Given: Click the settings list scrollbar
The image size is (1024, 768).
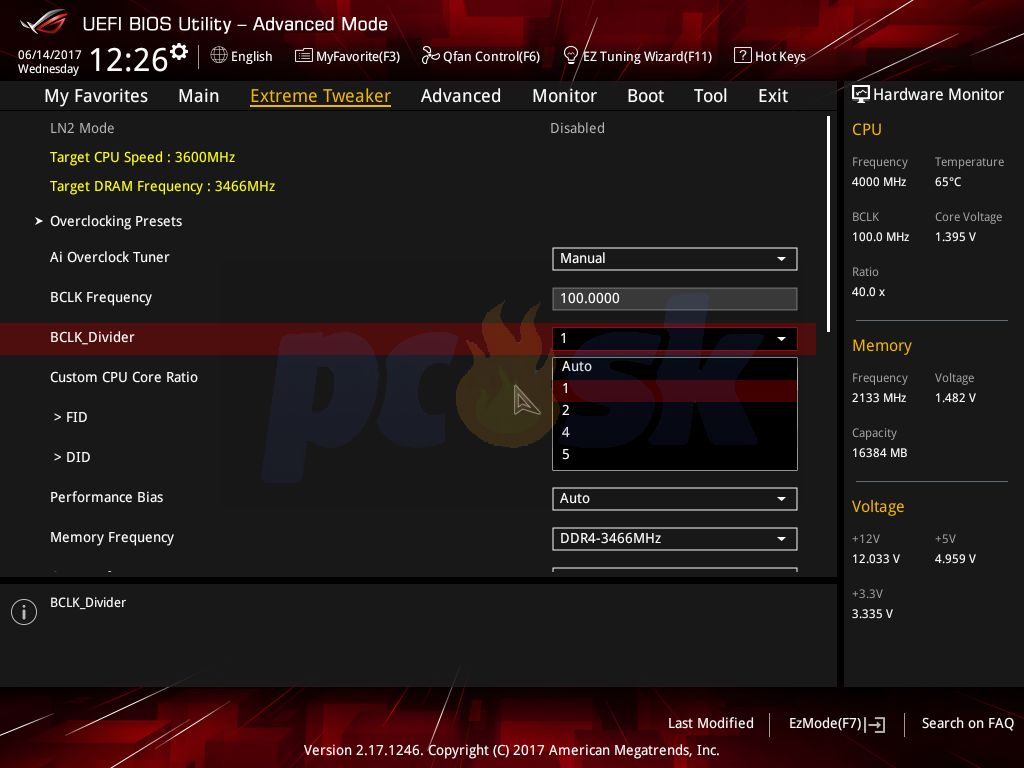Looking at the screenshot, I should pos(829,224).
